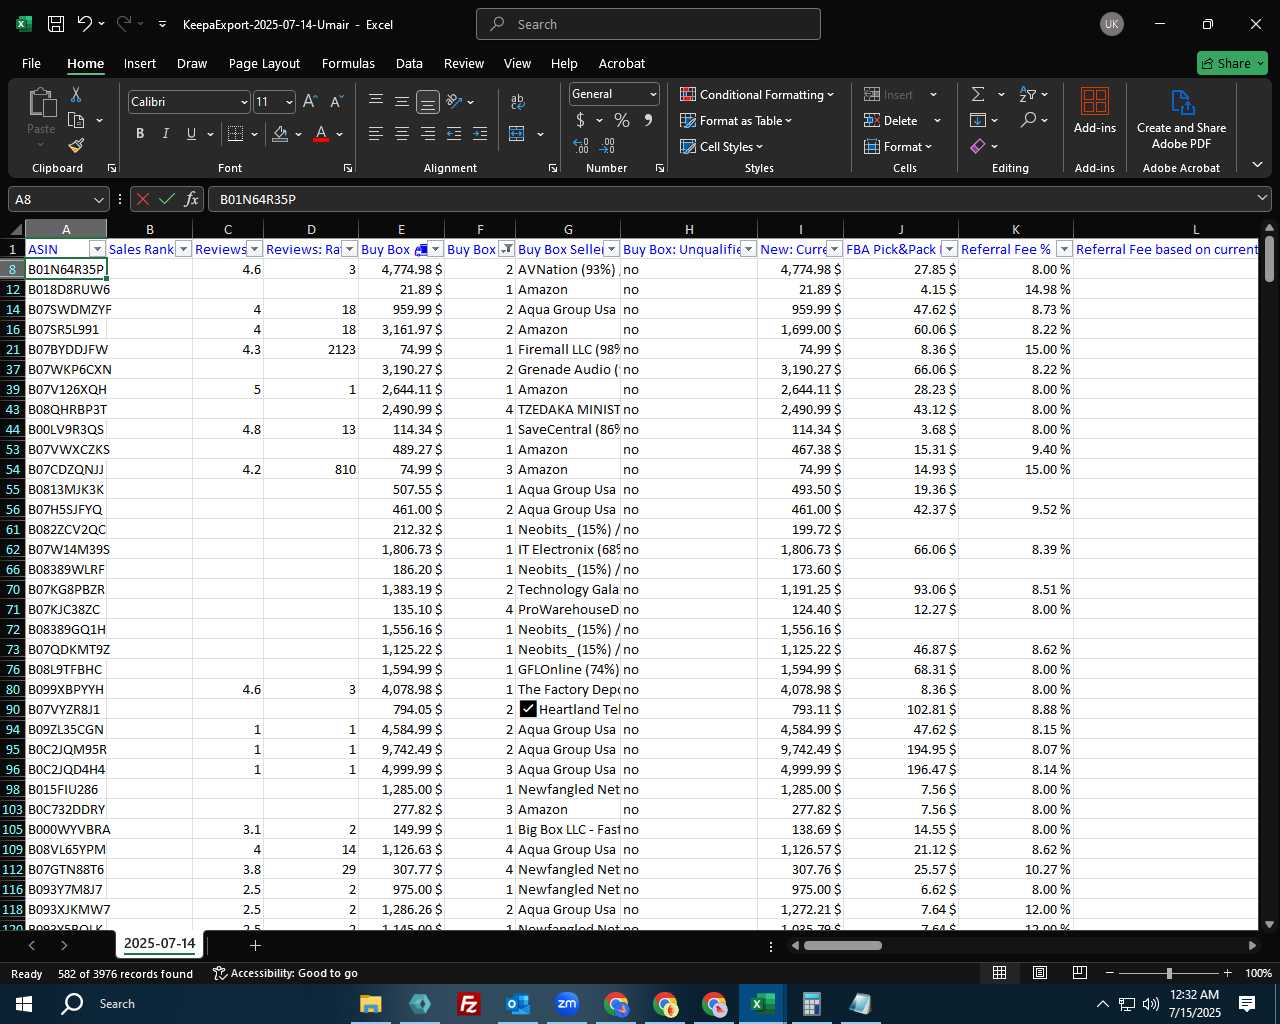Open Find and Select magnifier icon
Image resolution: width=1280 pixels, height=1024 pixels.
[x=1028, y=120]
